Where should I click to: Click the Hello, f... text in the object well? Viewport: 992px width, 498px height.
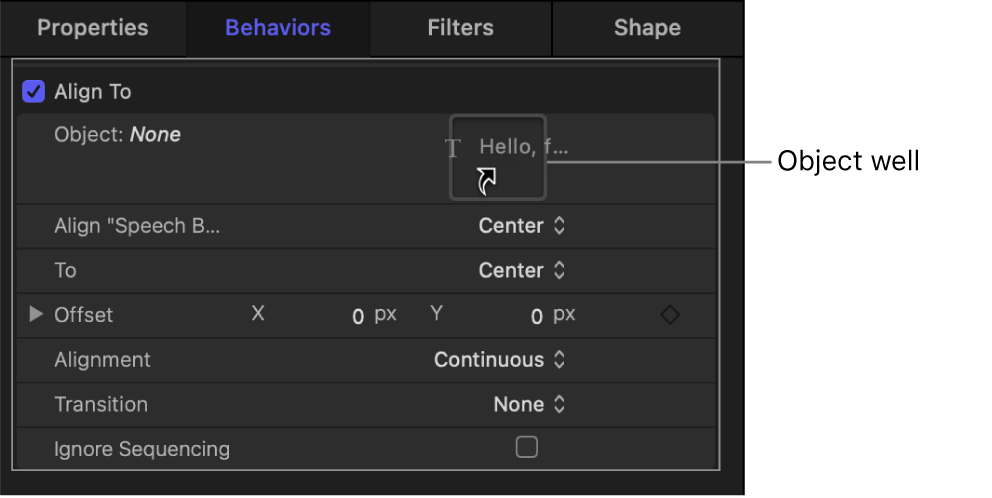[523, 148]
